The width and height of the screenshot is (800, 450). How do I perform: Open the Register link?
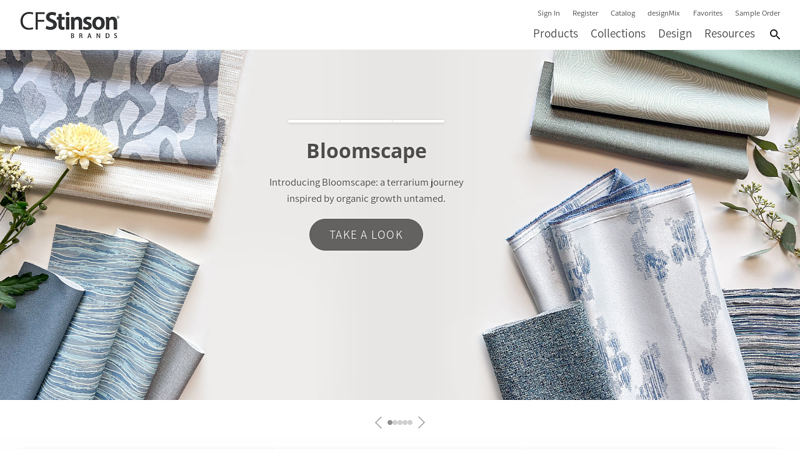coord(585,13)
